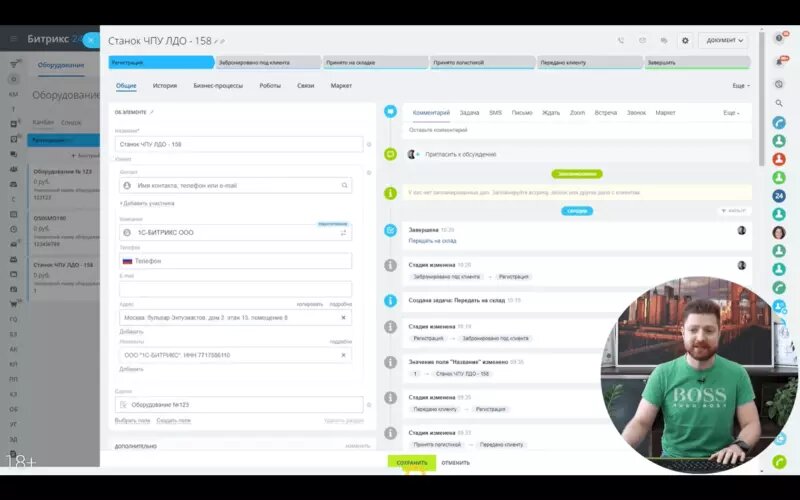Open the Маркет tab beside Связи
Screen dimensions: 800x500
[x=341, y=86]
